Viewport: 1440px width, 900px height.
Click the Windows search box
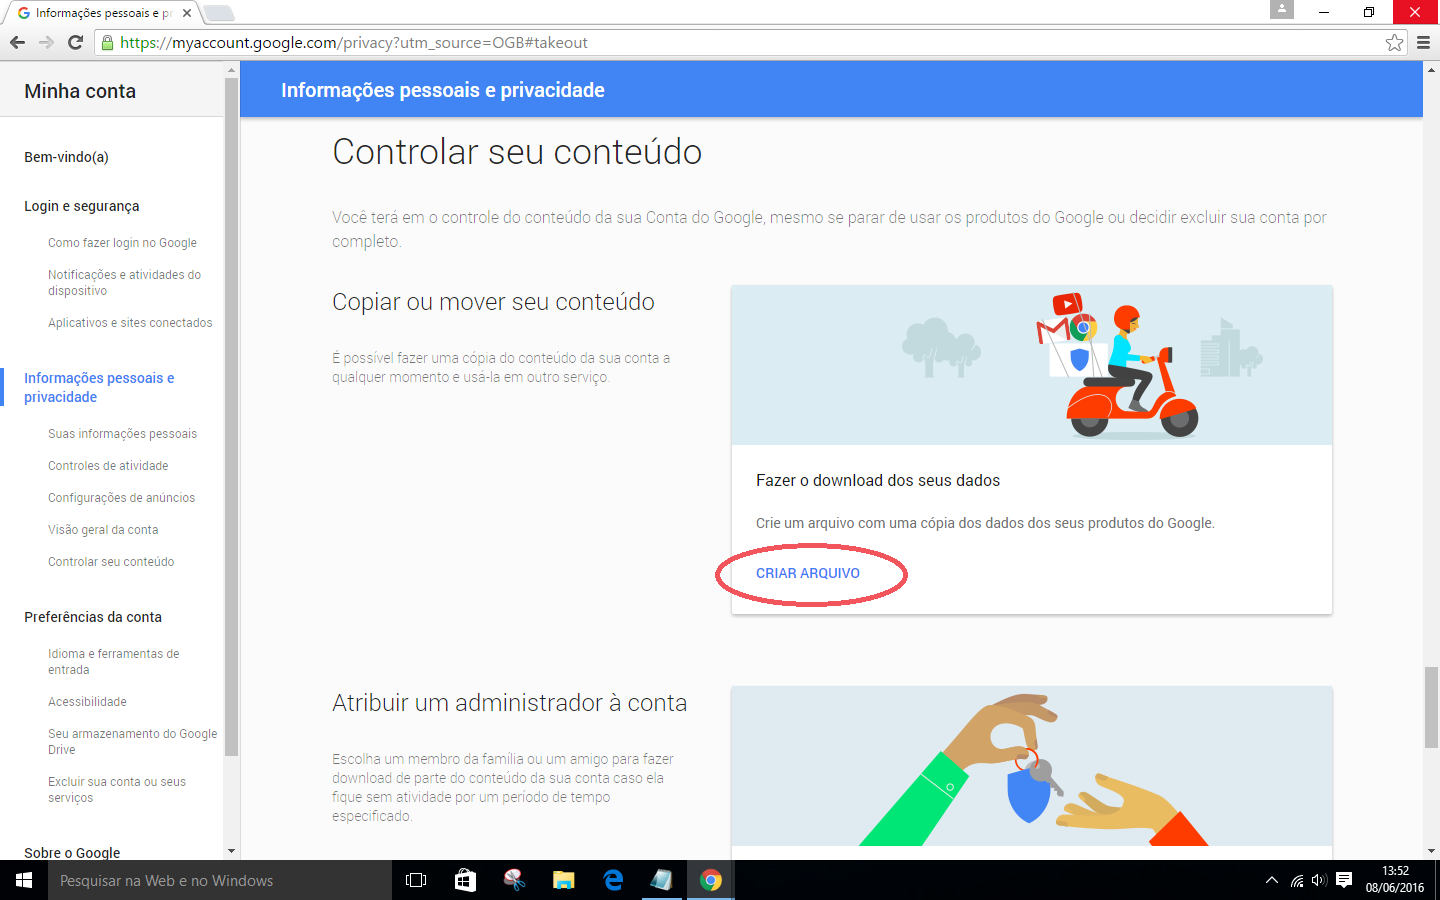coord(220,880)
